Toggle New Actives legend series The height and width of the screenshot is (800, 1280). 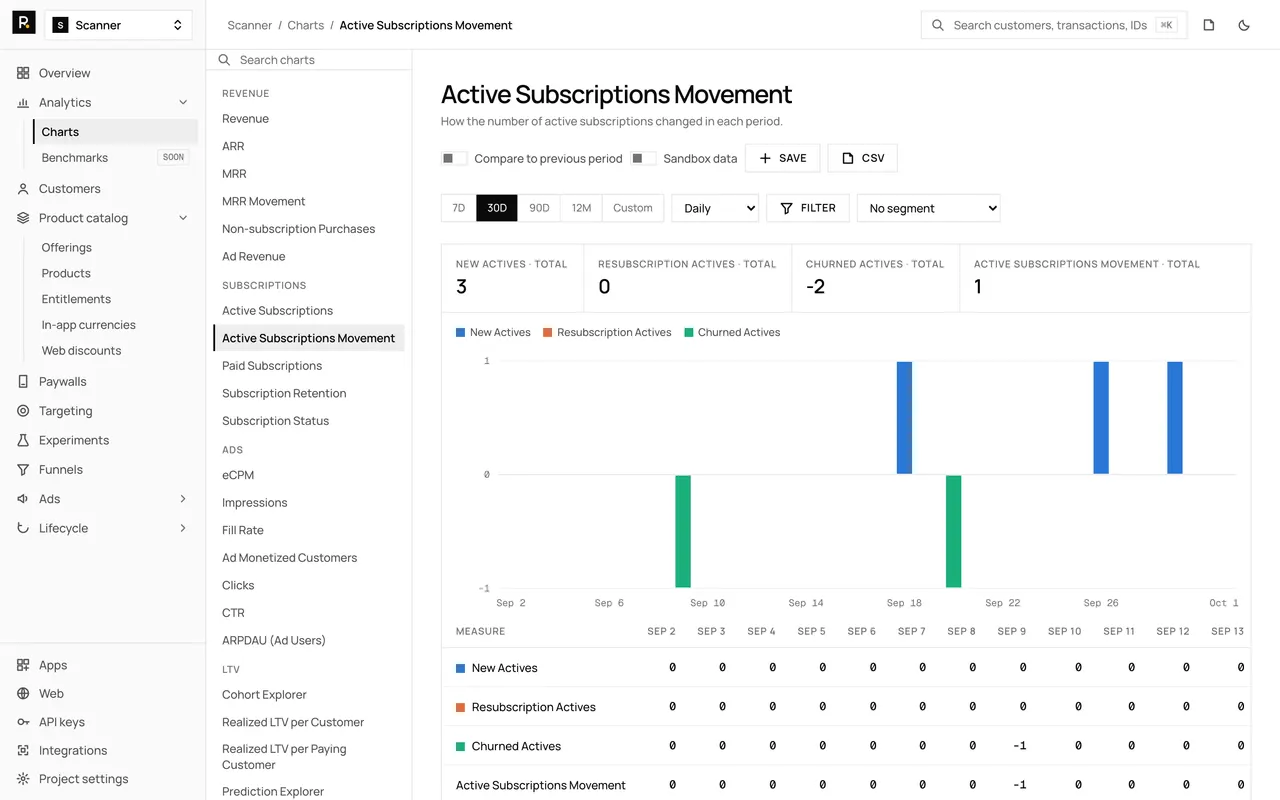tap(493, 332)
